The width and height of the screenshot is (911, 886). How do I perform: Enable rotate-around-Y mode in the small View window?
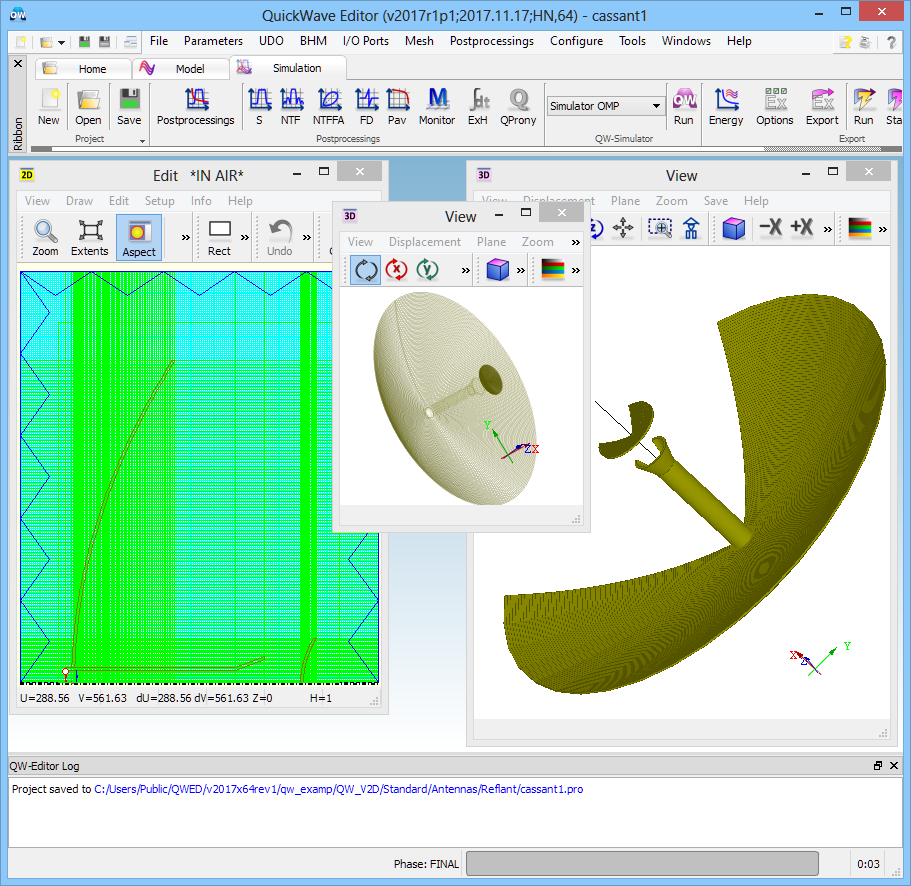tap(428, 270)
